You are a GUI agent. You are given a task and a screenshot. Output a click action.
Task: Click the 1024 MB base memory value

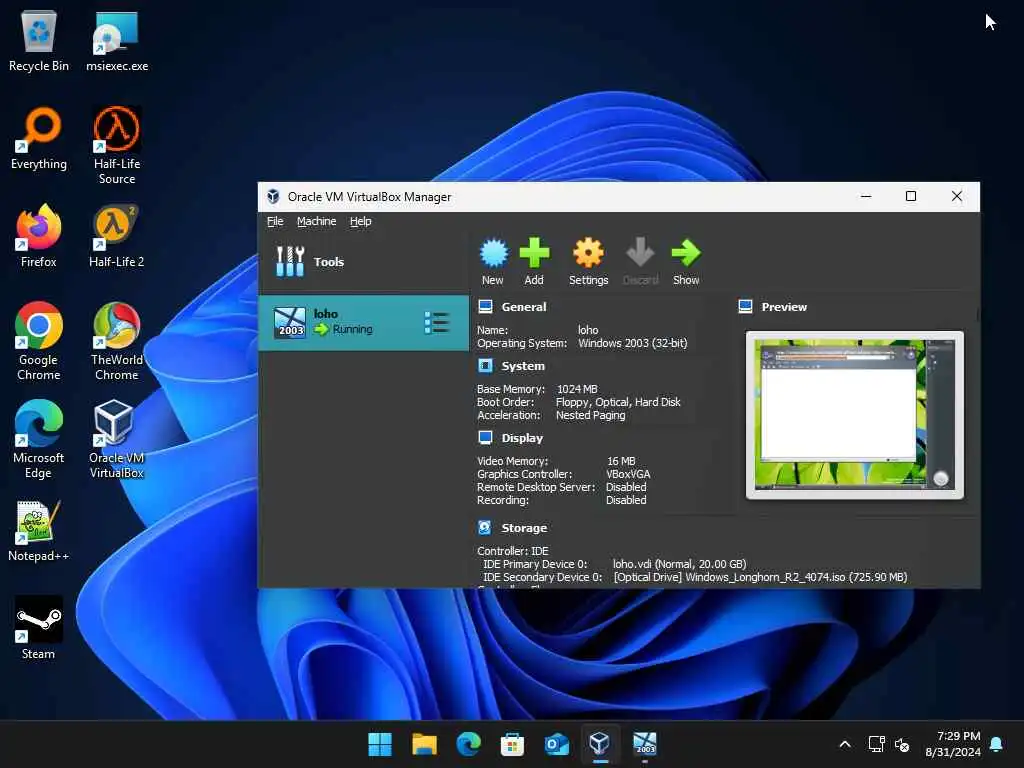point(577,389)
